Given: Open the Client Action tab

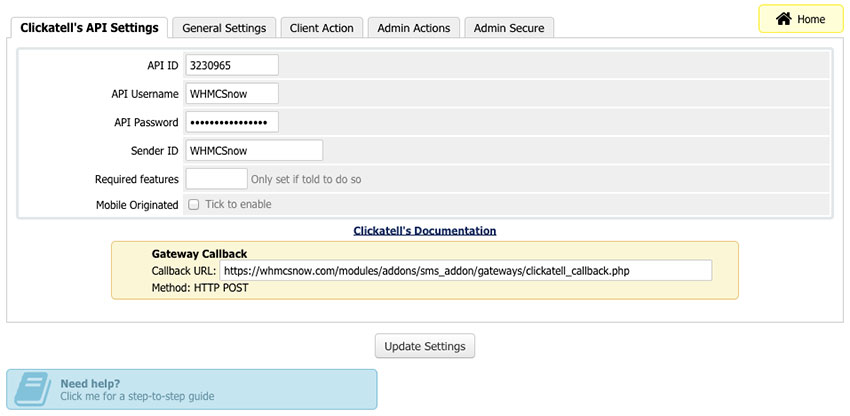Looking at the screenshot, I should (321, 28).
